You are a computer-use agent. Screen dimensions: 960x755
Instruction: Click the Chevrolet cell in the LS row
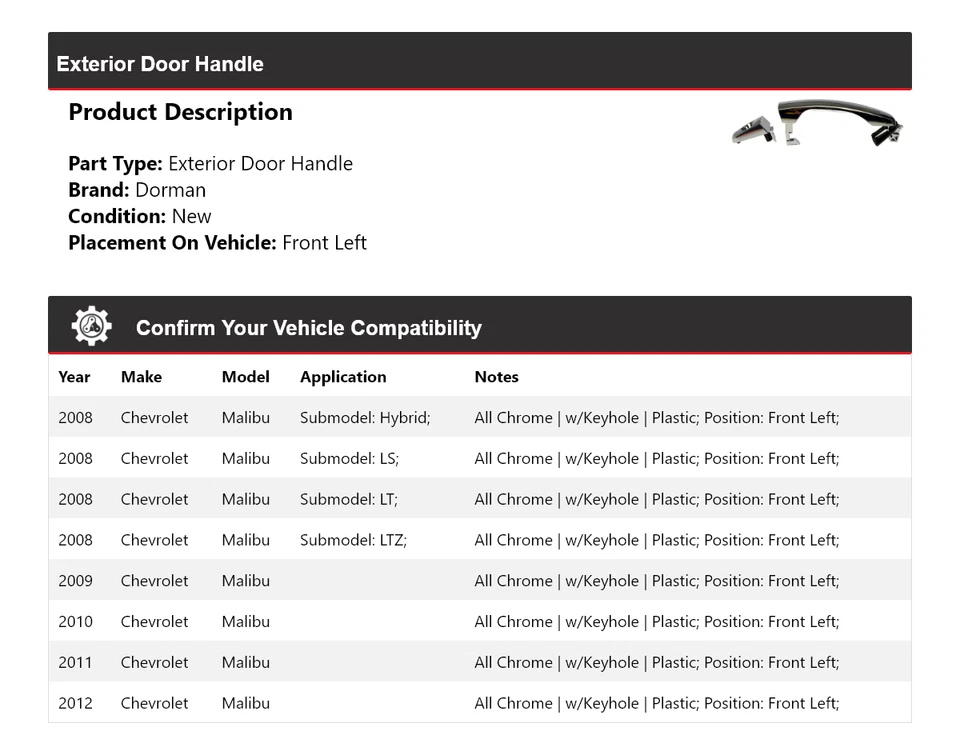[154, 458]
